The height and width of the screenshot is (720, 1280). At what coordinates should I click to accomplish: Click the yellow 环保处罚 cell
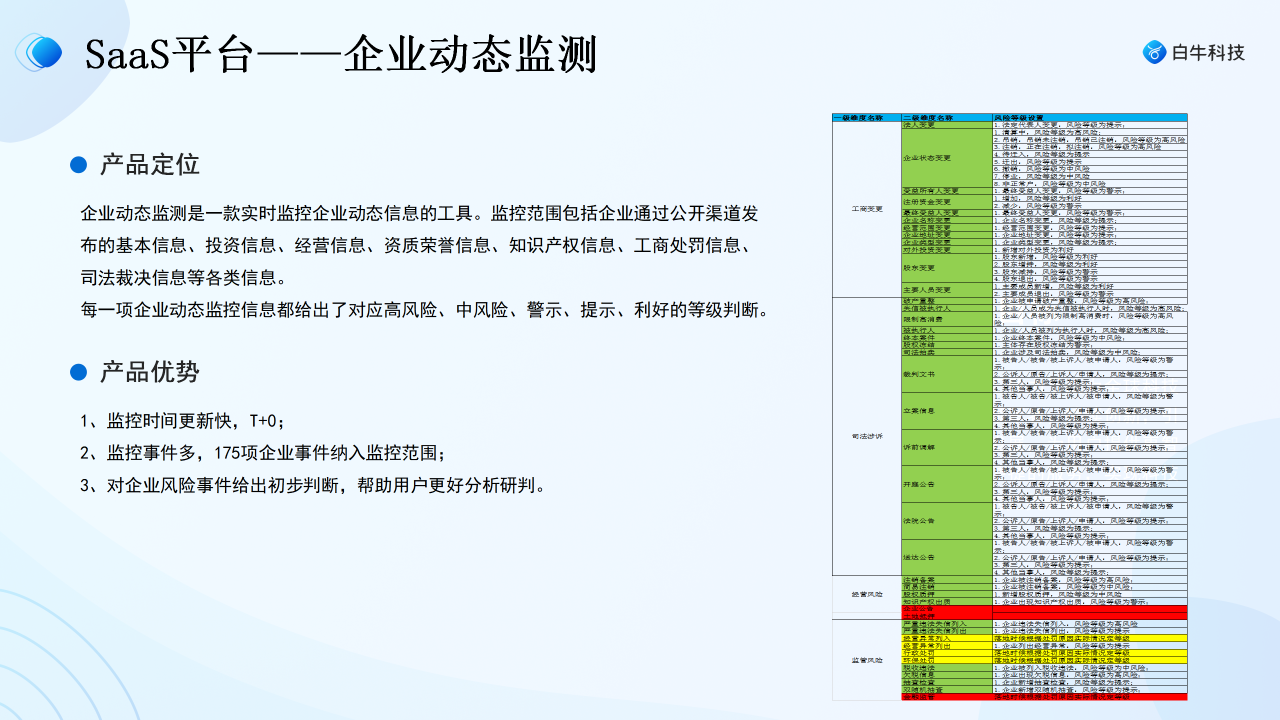tap(946, 660)
